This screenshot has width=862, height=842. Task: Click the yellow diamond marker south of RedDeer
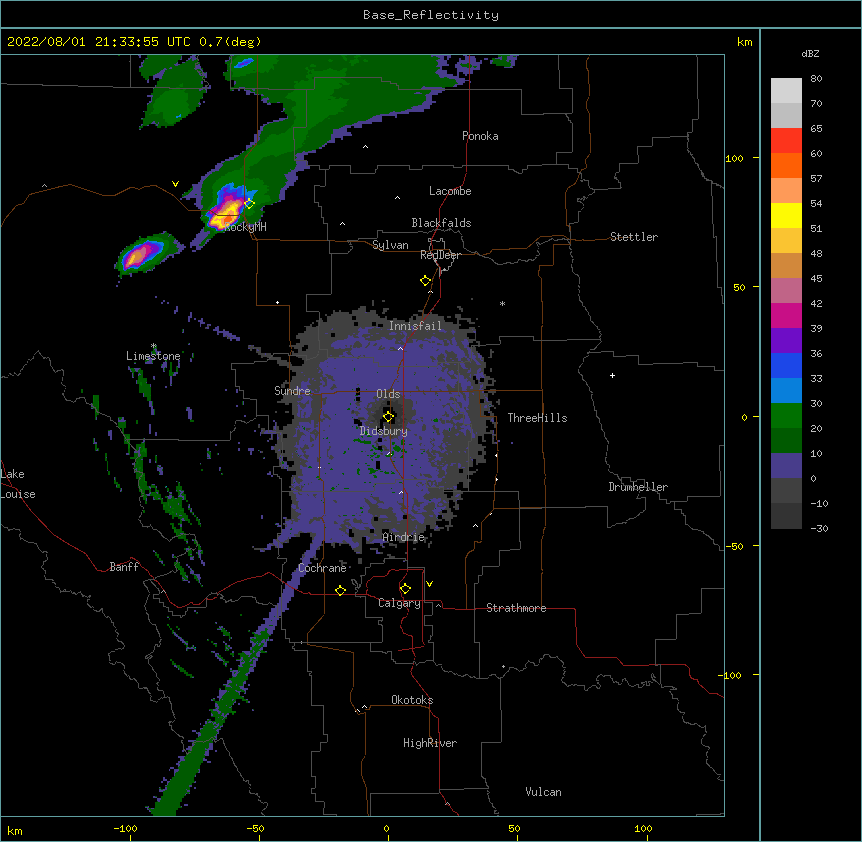[x=426, y=281]
